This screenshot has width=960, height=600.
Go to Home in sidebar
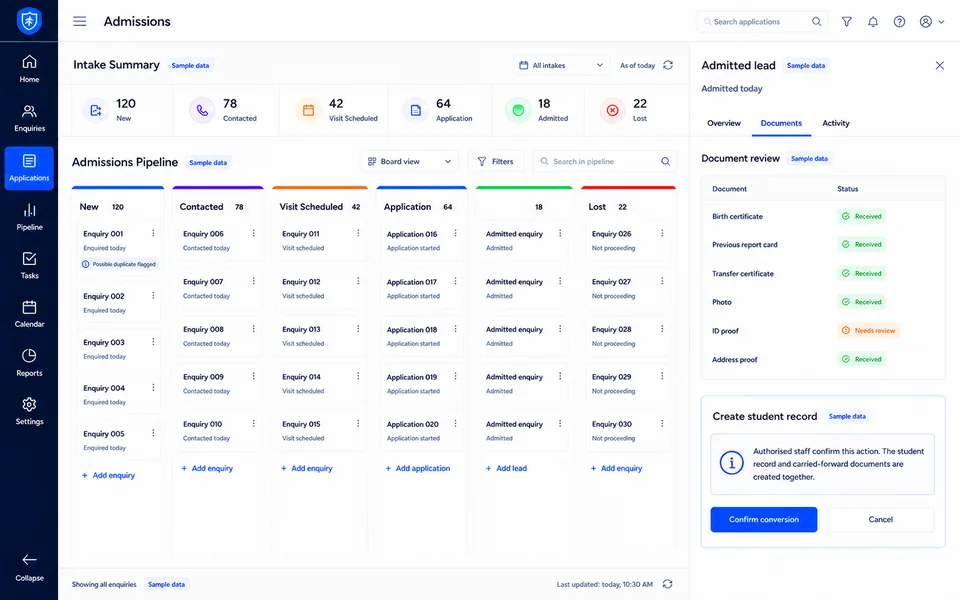click(x=29, y=69)
